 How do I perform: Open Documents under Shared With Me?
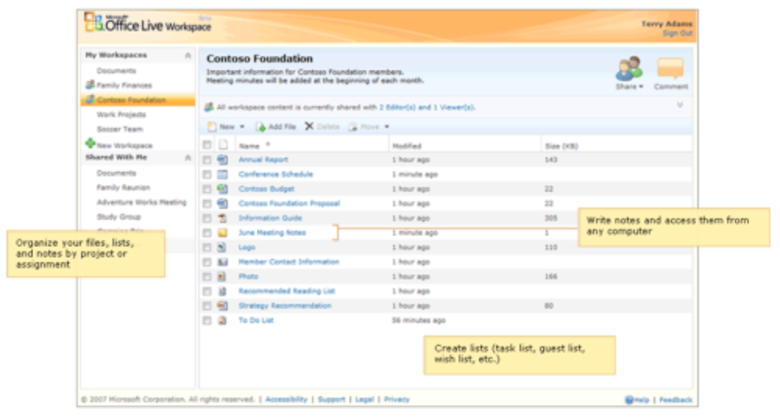(x=116, y=173)
